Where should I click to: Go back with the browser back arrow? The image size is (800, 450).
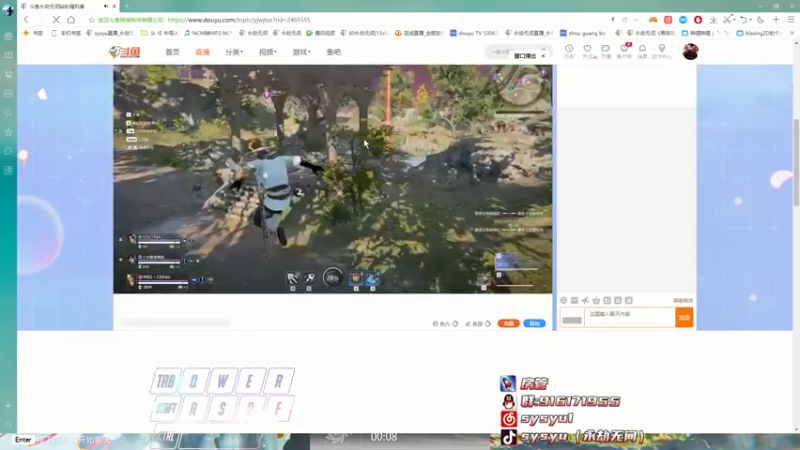tap(26, 20)
